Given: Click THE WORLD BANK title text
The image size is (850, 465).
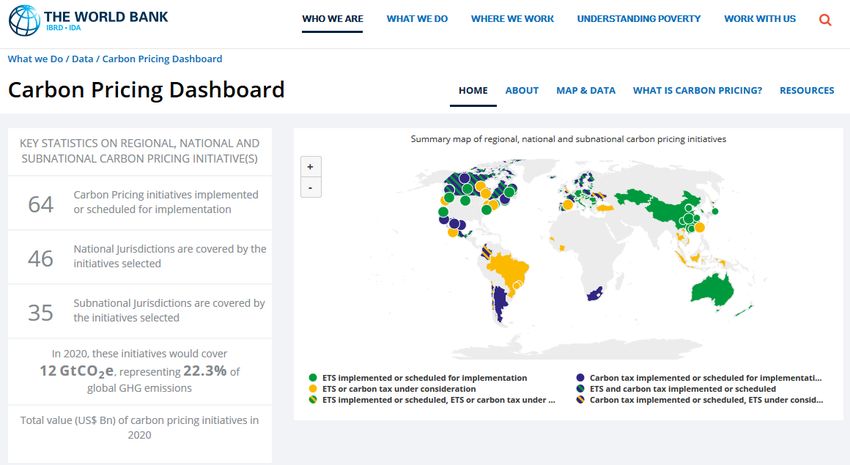Looking at the screenshot, I should tap(106, 17).
